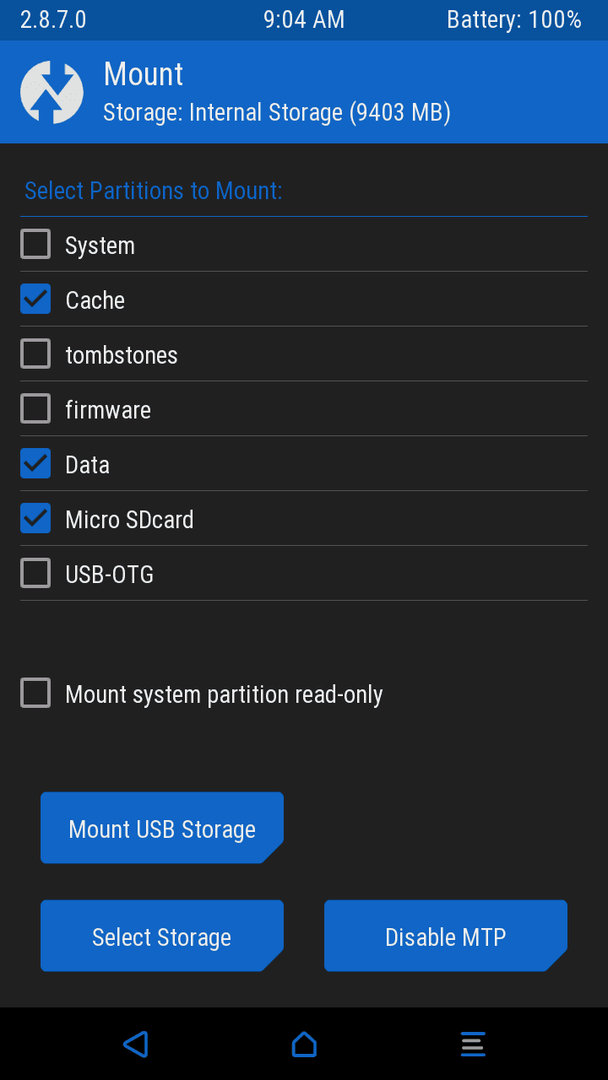Check the tombstones partition box
Screen dimensions: 608x1080
click(x=35, y=354)
